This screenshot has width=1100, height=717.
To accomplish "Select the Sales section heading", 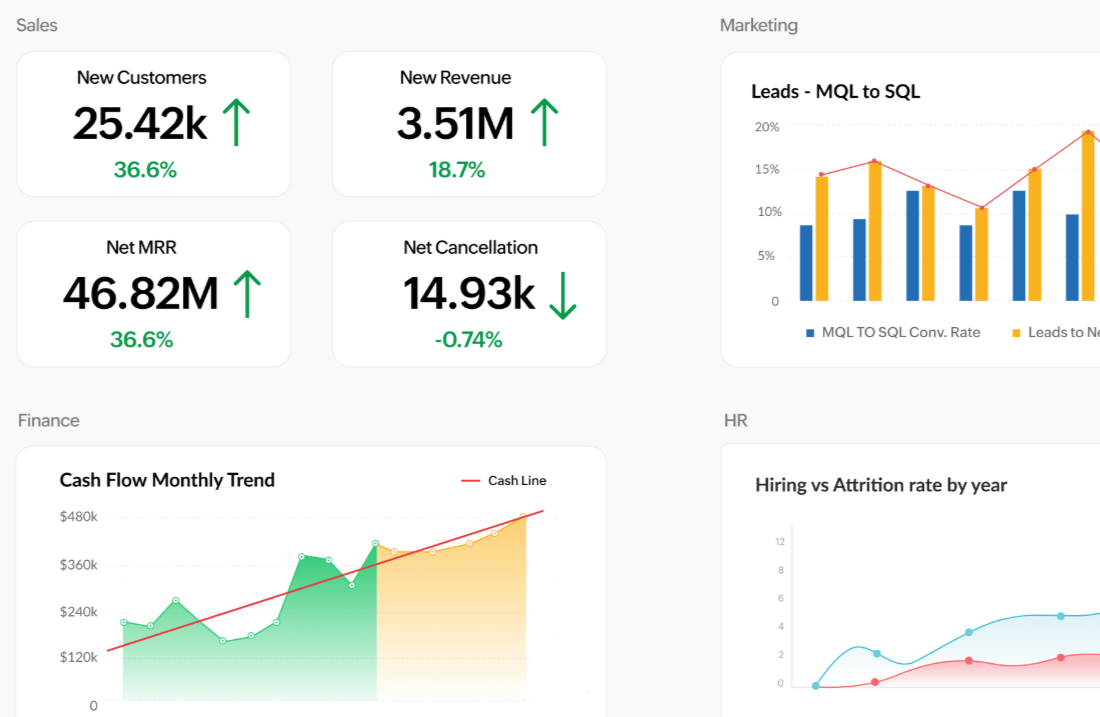I will pos(37,25).
